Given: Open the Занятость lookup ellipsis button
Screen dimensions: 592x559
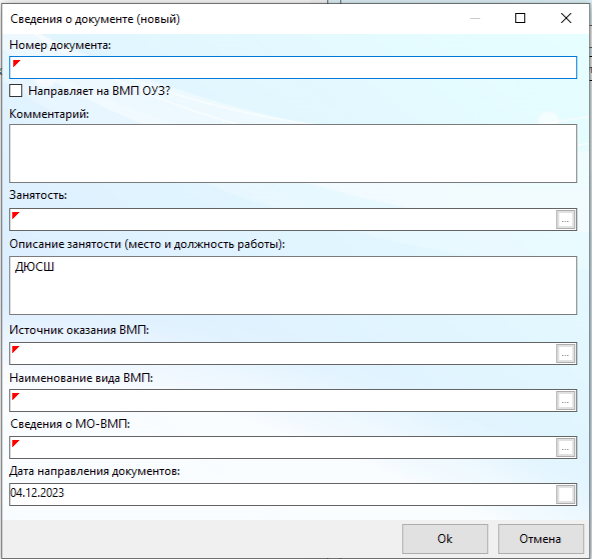Looking at the screenshot, I should (x=565, y=220).
